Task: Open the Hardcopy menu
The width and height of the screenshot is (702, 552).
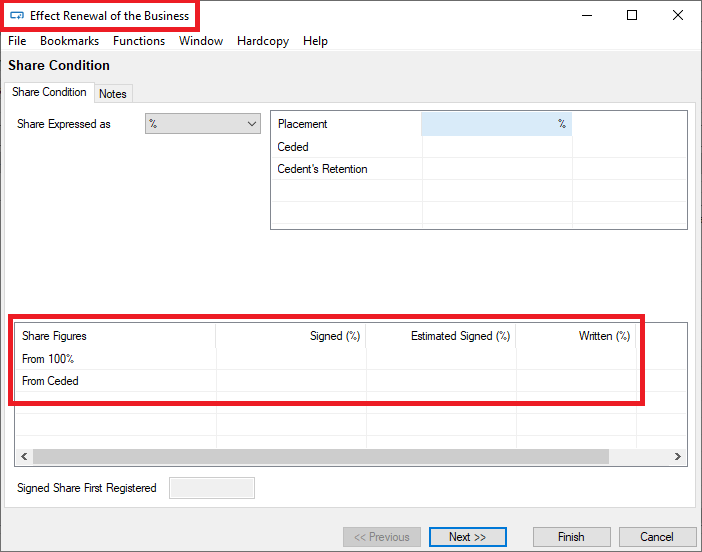Action: pyautogui.click(x=265, y=41)
